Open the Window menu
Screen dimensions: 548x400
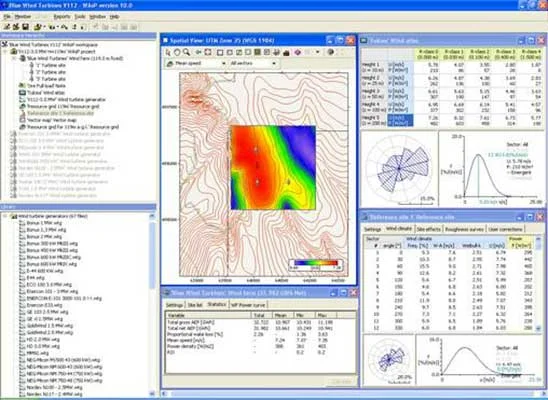click(98, 16)
